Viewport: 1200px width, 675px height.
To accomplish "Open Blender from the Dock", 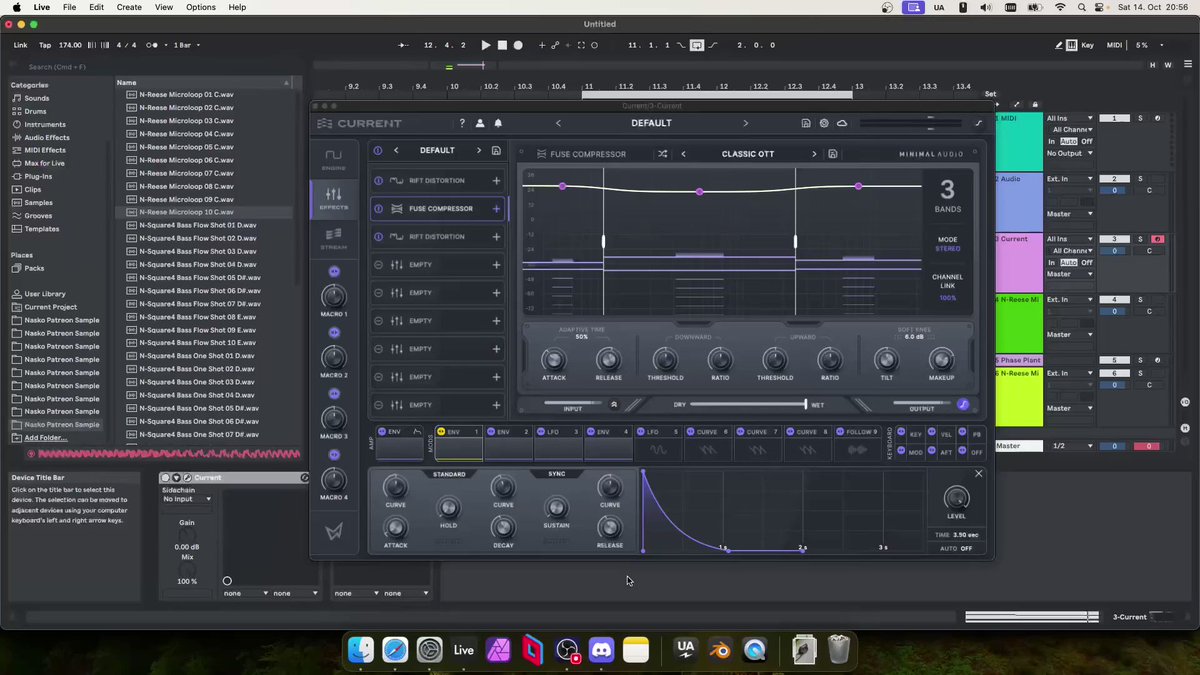I will click(x=720, y=650).
